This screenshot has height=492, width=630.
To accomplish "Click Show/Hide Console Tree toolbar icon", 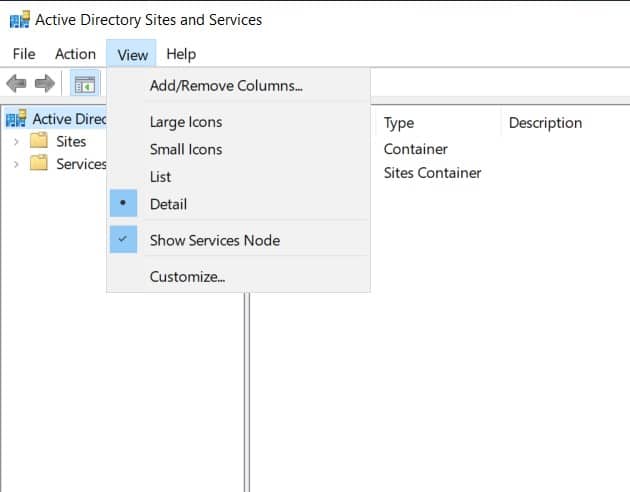I will [x=84, y=85].
